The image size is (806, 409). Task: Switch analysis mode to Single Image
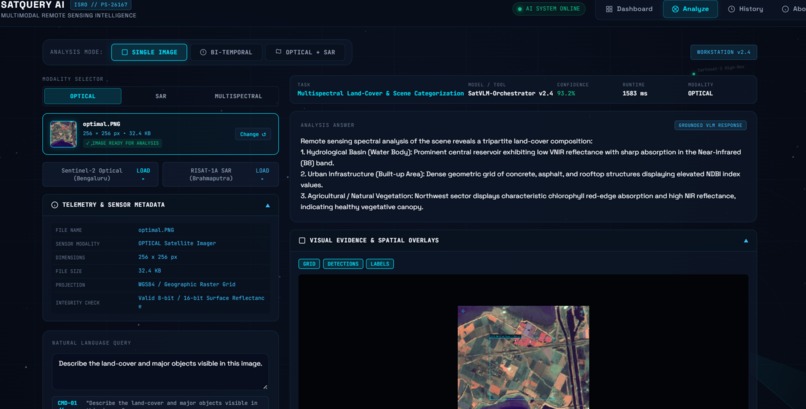(149, 52)
